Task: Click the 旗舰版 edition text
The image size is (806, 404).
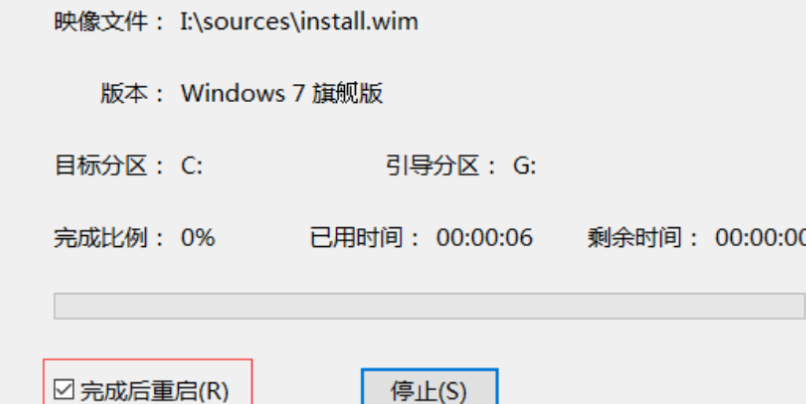Action: click(347, 94)
